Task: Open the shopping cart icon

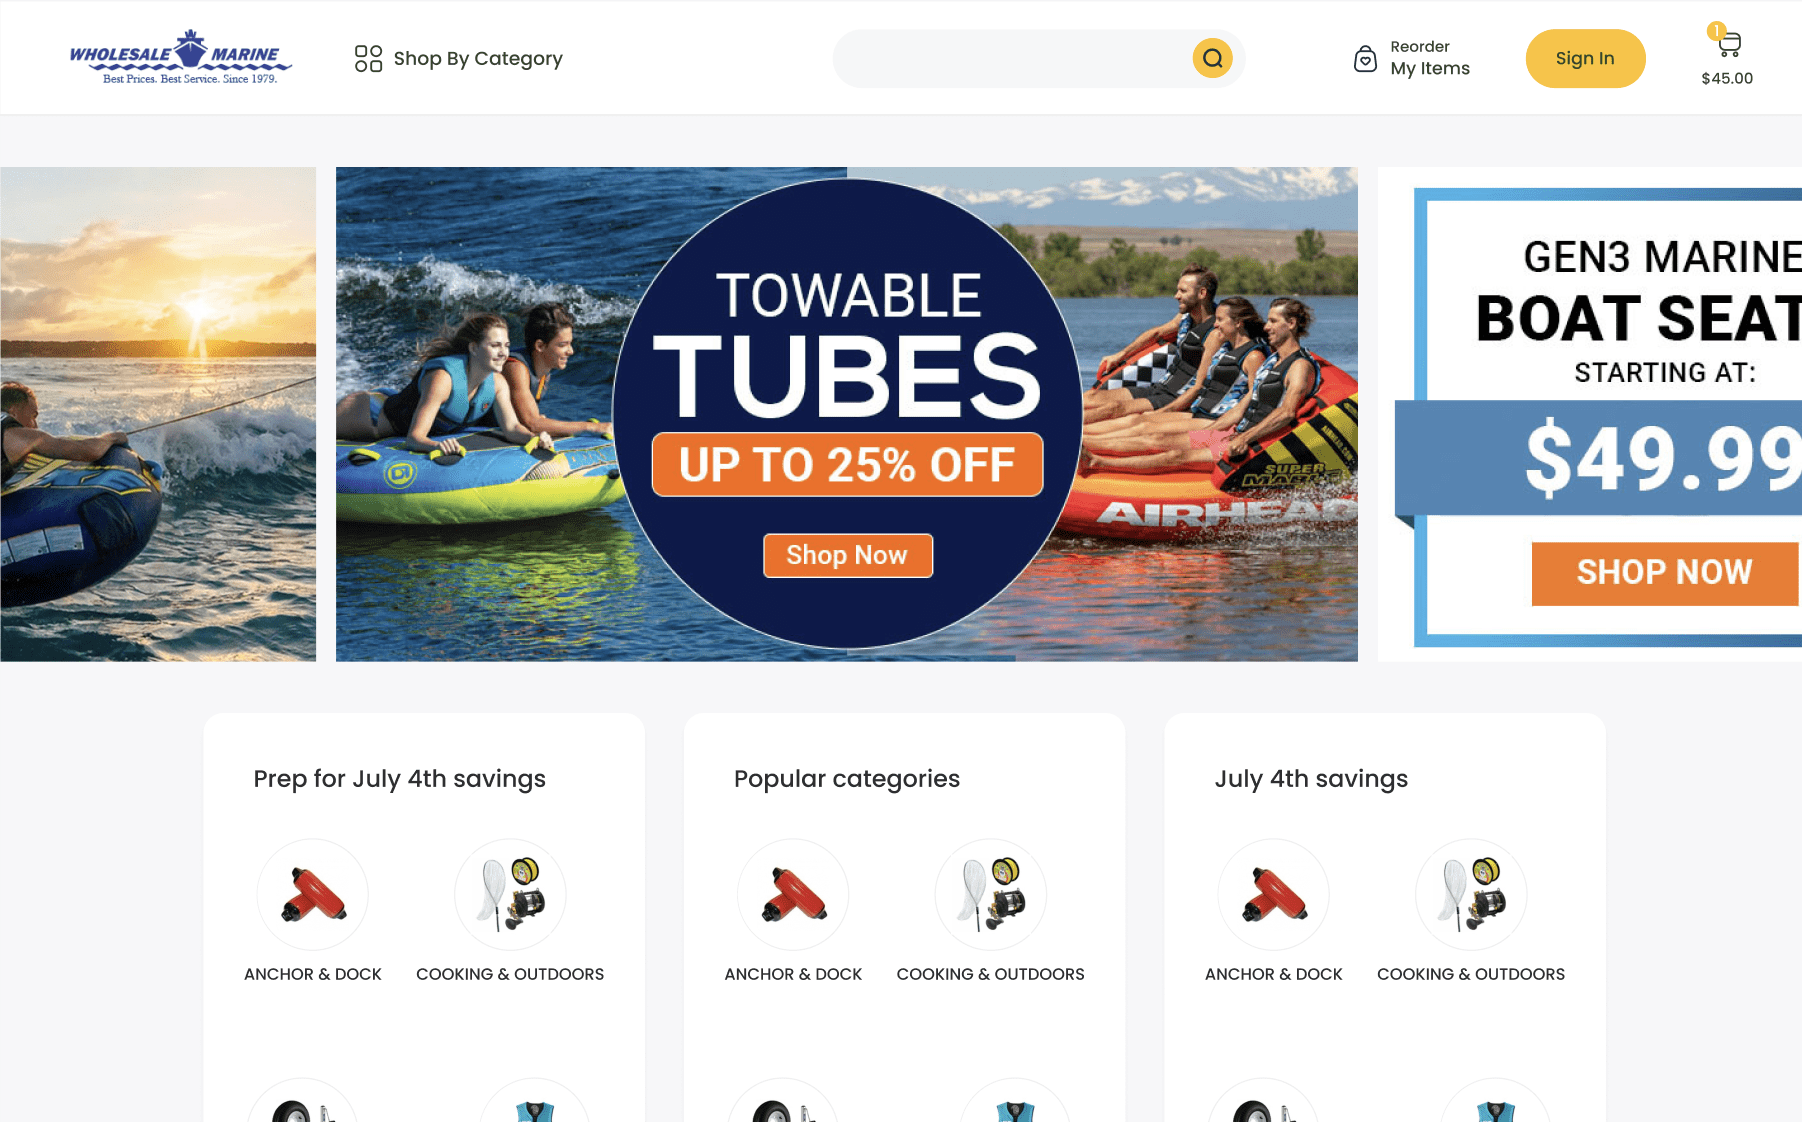Action: tap(1729, 44)
